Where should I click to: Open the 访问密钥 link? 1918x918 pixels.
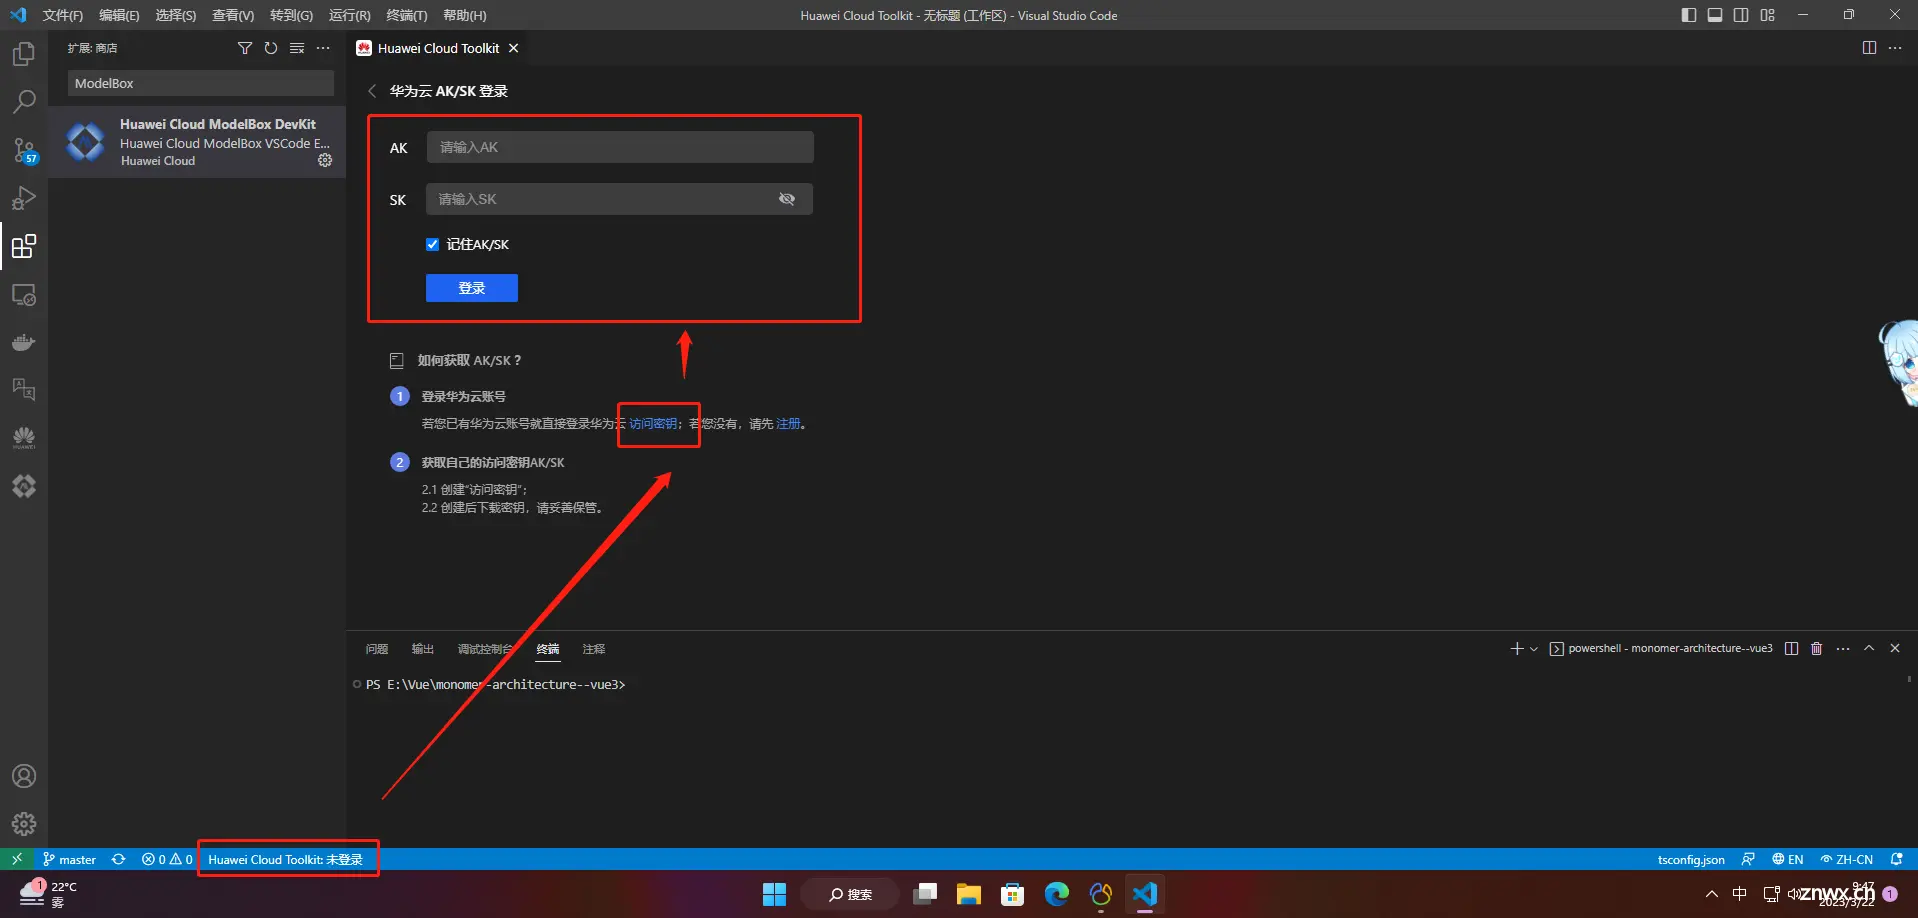[653, 424]
